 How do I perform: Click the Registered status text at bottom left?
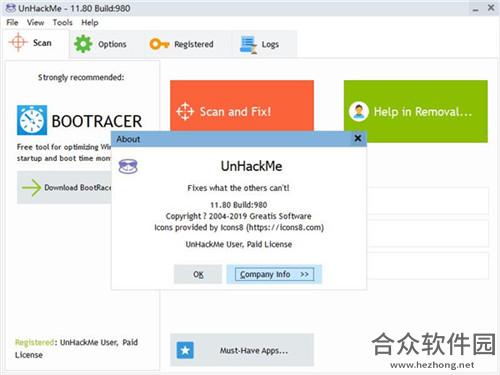click(76, 348)
